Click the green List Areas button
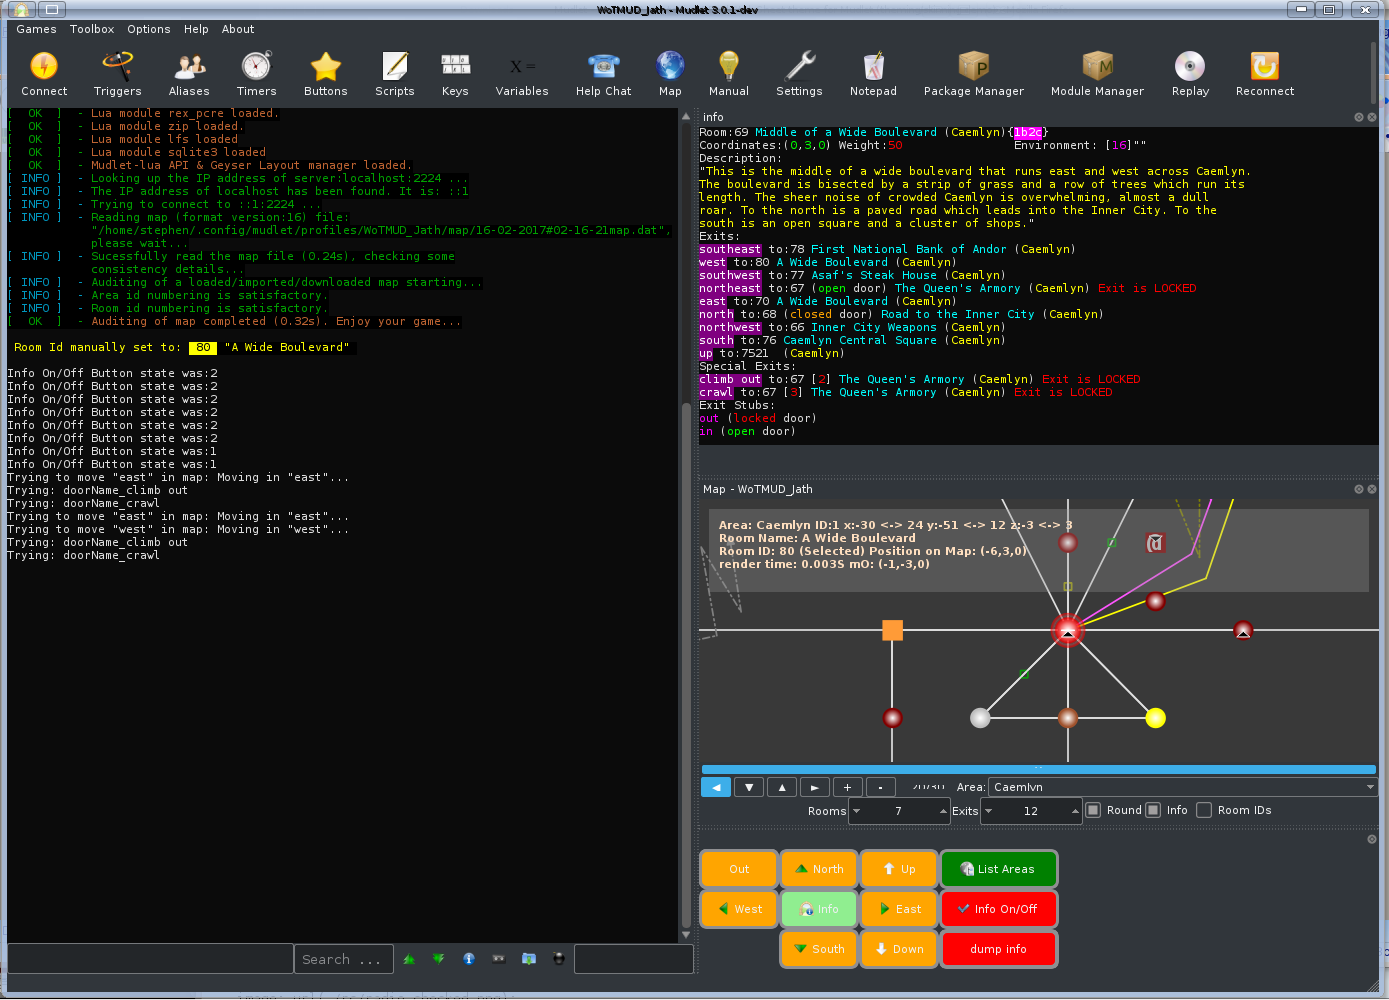This screenshot has width=1389, height=1000. [998, 869]
